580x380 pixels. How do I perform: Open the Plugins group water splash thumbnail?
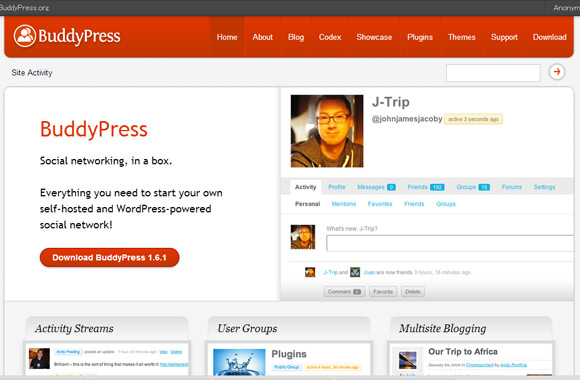(239, 362)
